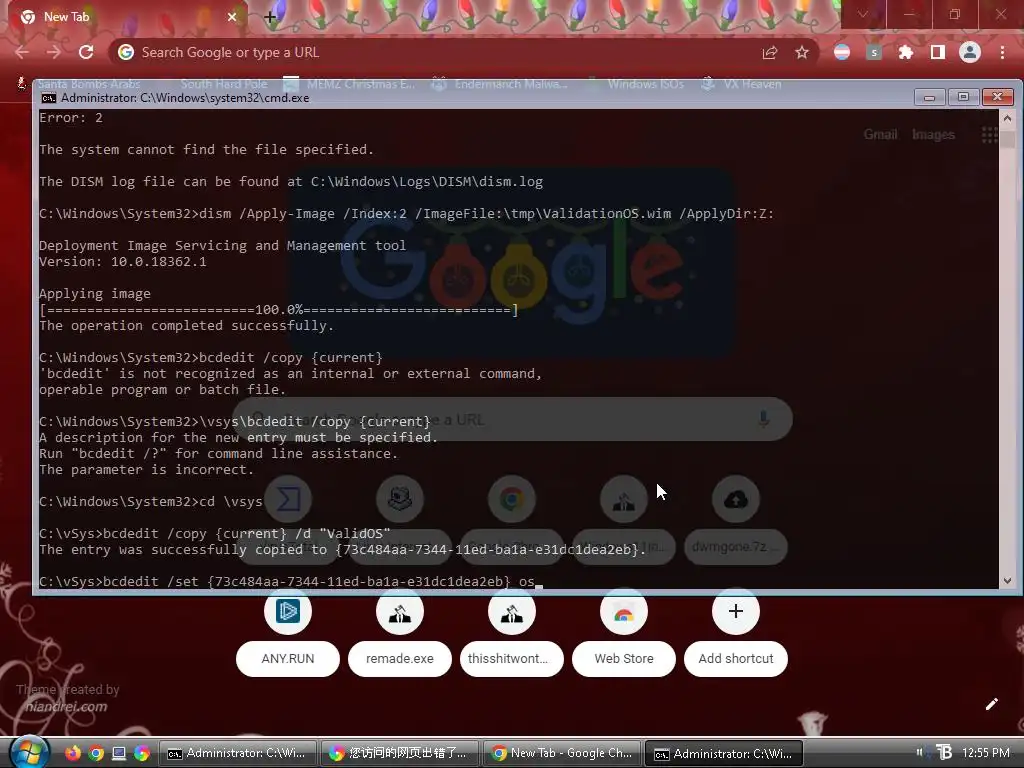The width and height of the screenshot is (1024, 768).
Task: Click the cmd line 'C:\Windows\System32>cd \vsys'
Action: [151, 502]
